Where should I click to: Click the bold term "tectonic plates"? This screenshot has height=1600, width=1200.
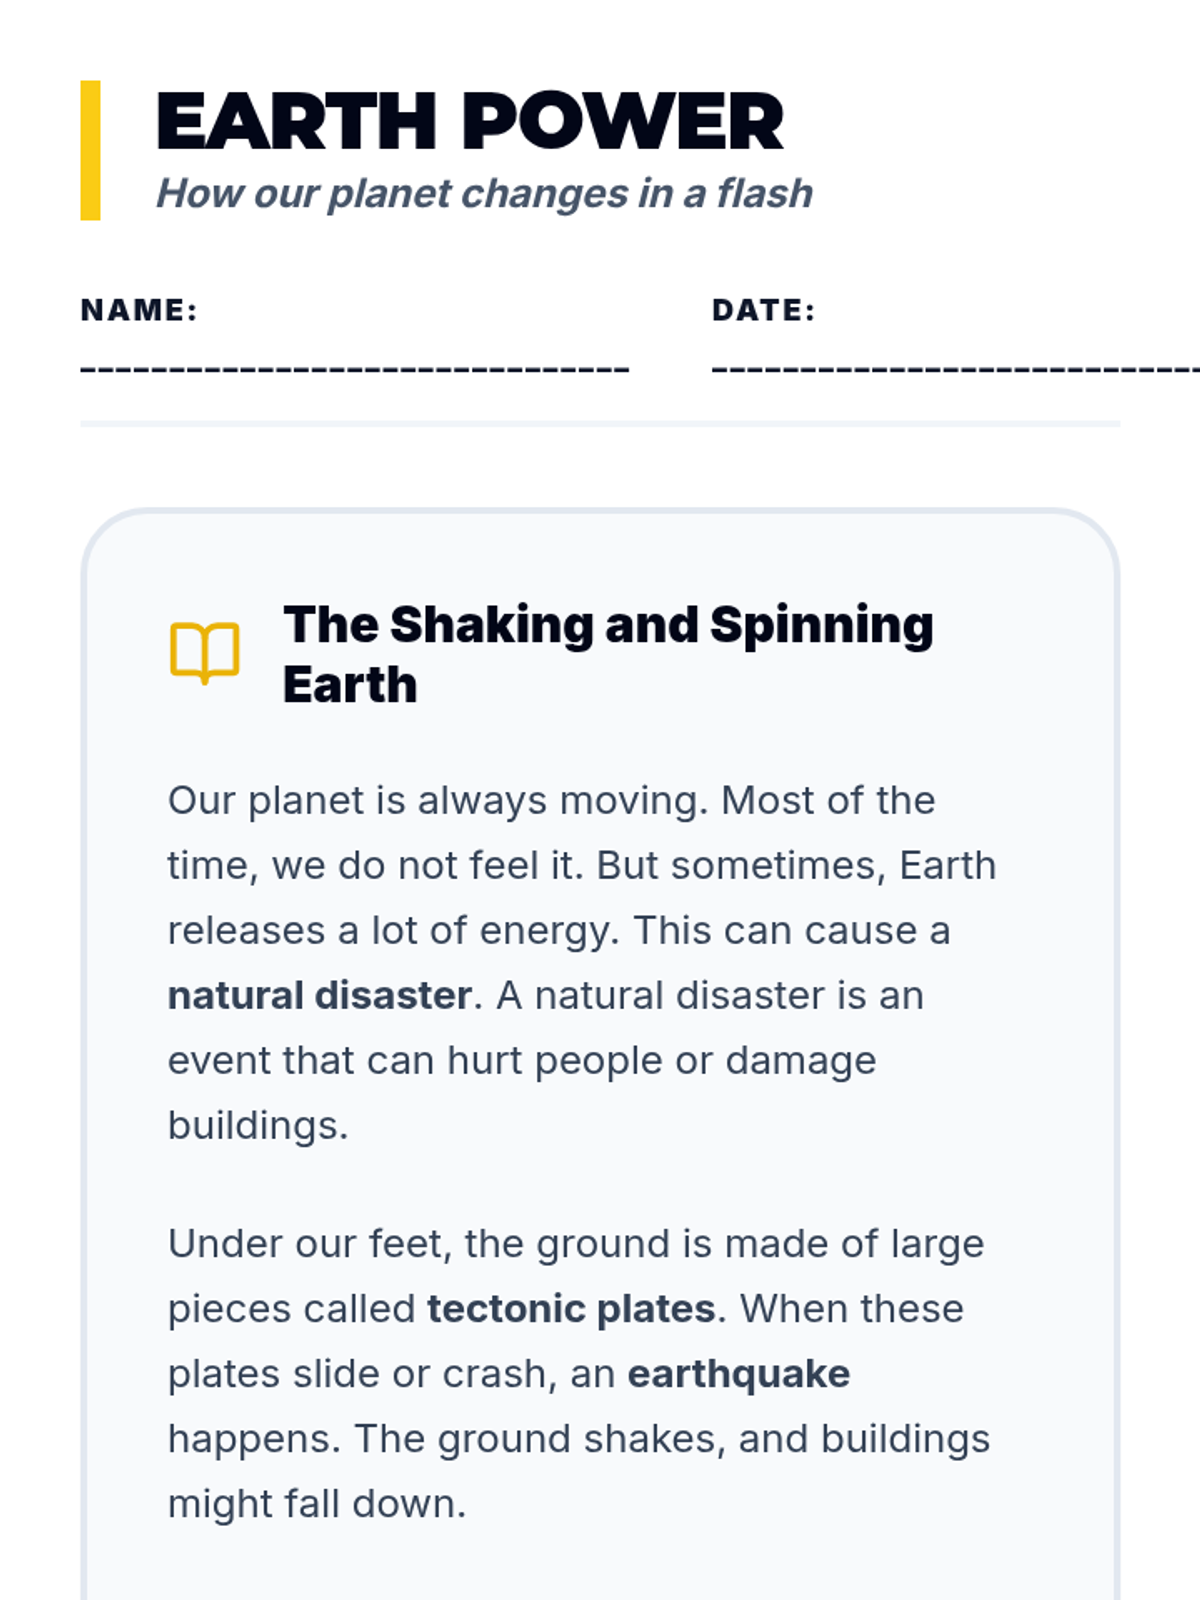571,1309
